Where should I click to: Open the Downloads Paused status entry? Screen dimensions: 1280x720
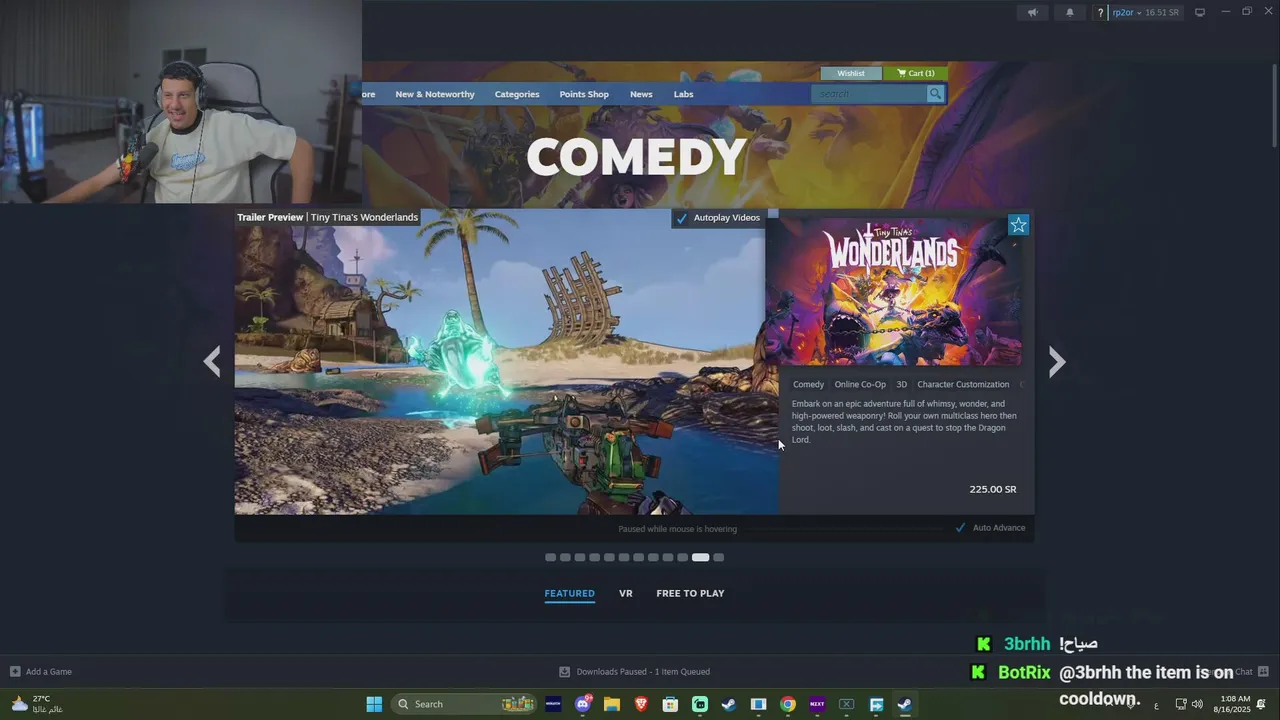643,672
